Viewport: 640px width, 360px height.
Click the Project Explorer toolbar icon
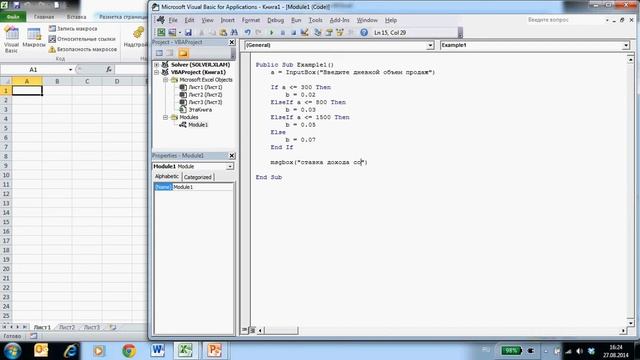[317, 32]
